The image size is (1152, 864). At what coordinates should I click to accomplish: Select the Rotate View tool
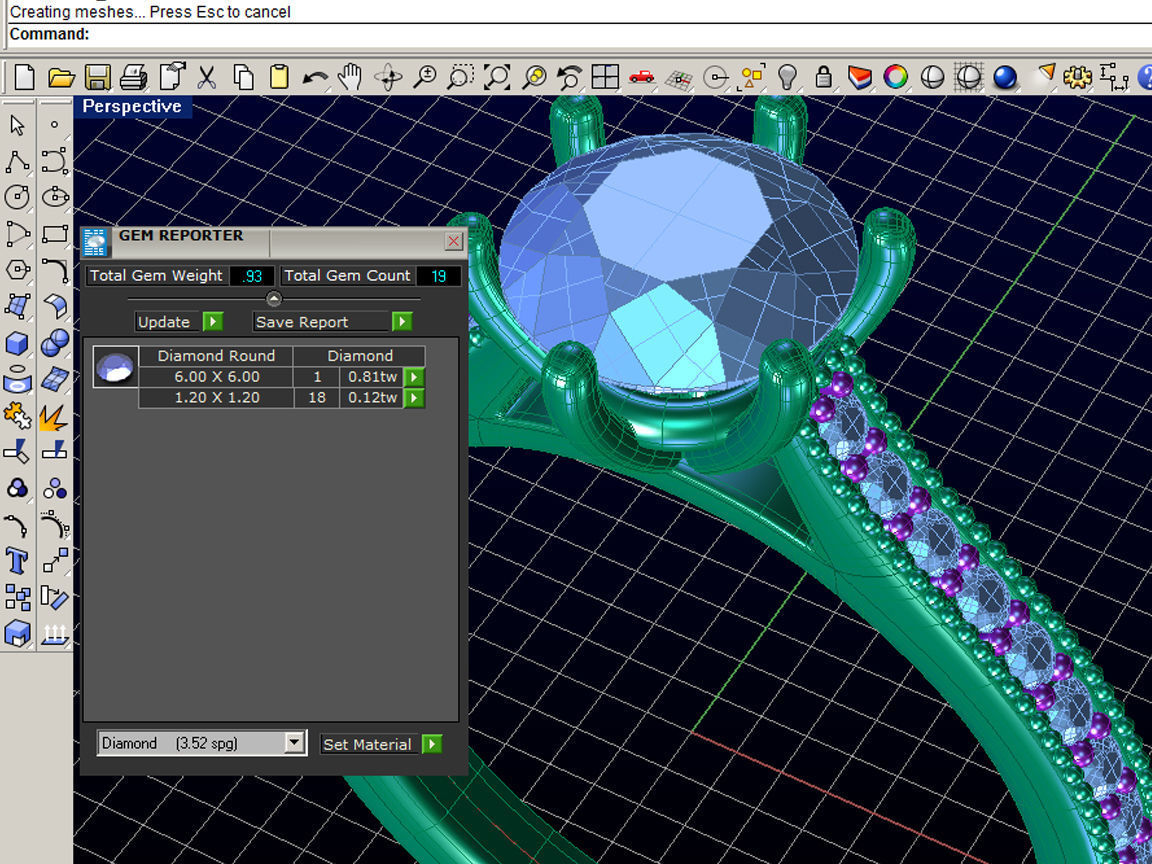coord(388,76)
